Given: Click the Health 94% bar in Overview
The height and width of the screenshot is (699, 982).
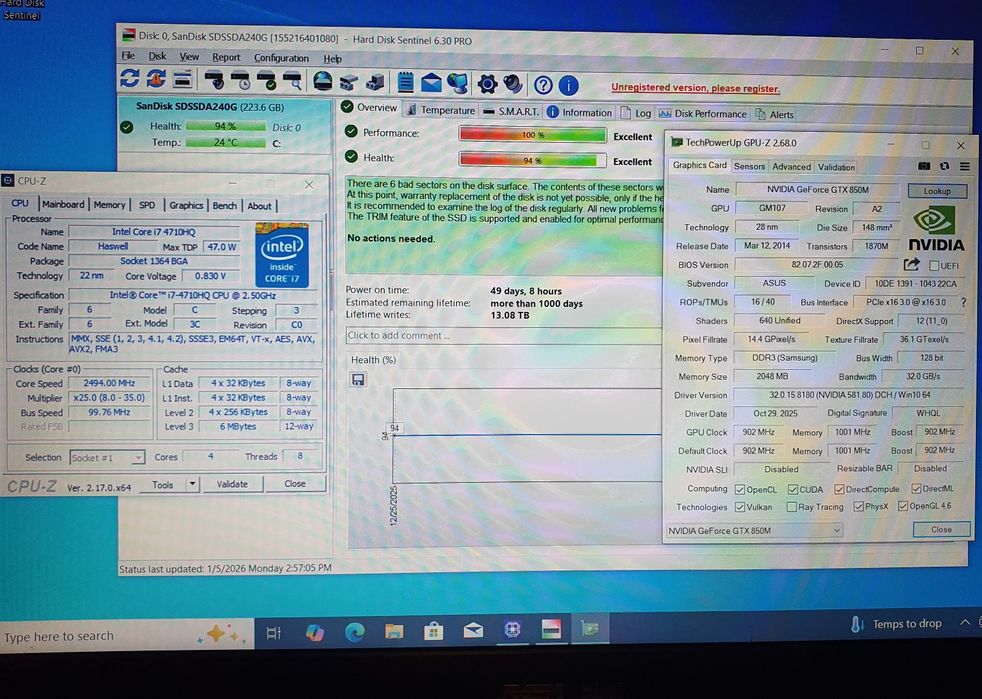Looking at the screenshot, I should (532, 160).
